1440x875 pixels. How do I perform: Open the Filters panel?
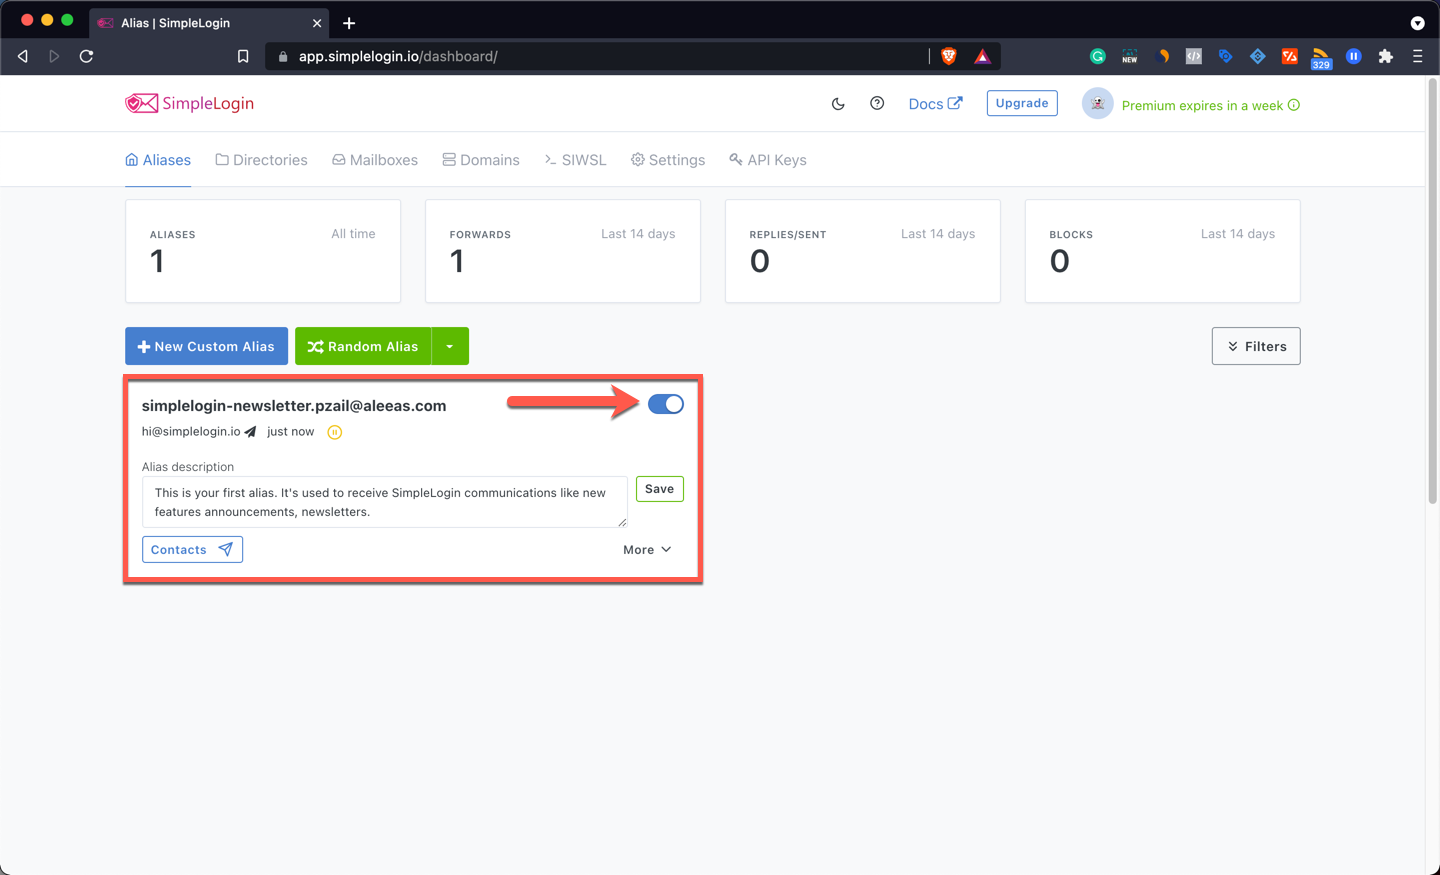(x=1256, y=346)
